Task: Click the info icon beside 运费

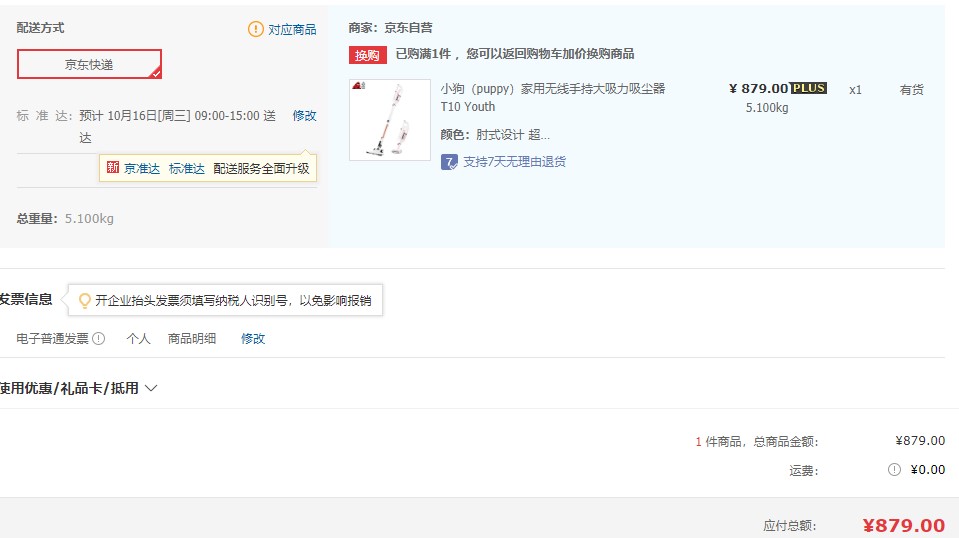Action: [x=894, y=470]
